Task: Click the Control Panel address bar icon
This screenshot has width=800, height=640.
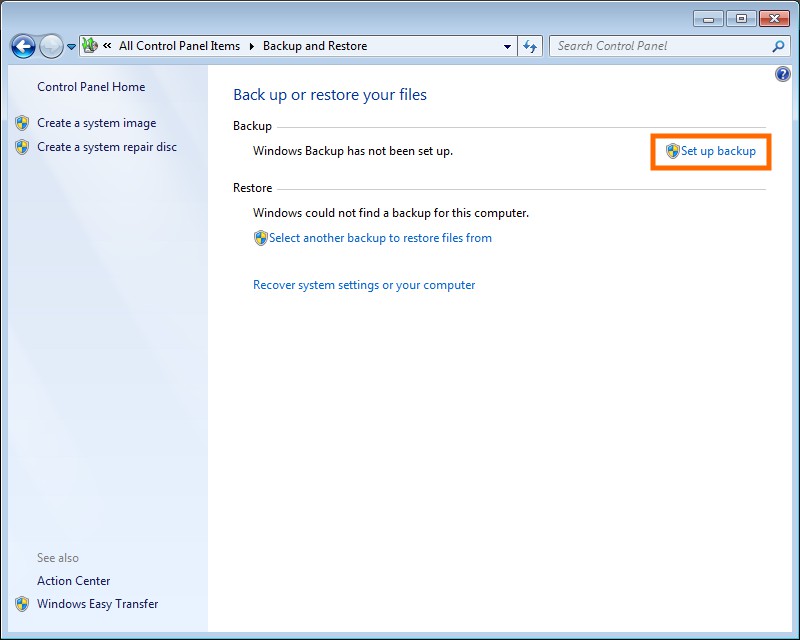Action: [90, 45]
